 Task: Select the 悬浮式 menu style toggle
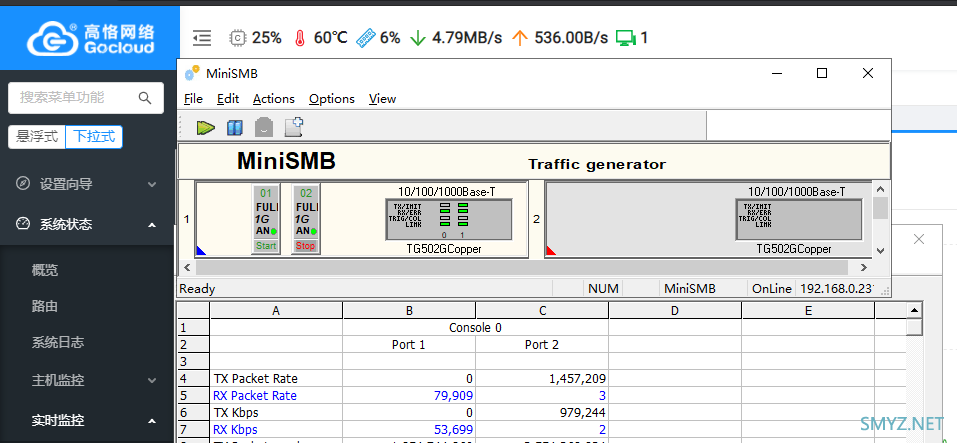pyautogui.click(x=37, y=137)
